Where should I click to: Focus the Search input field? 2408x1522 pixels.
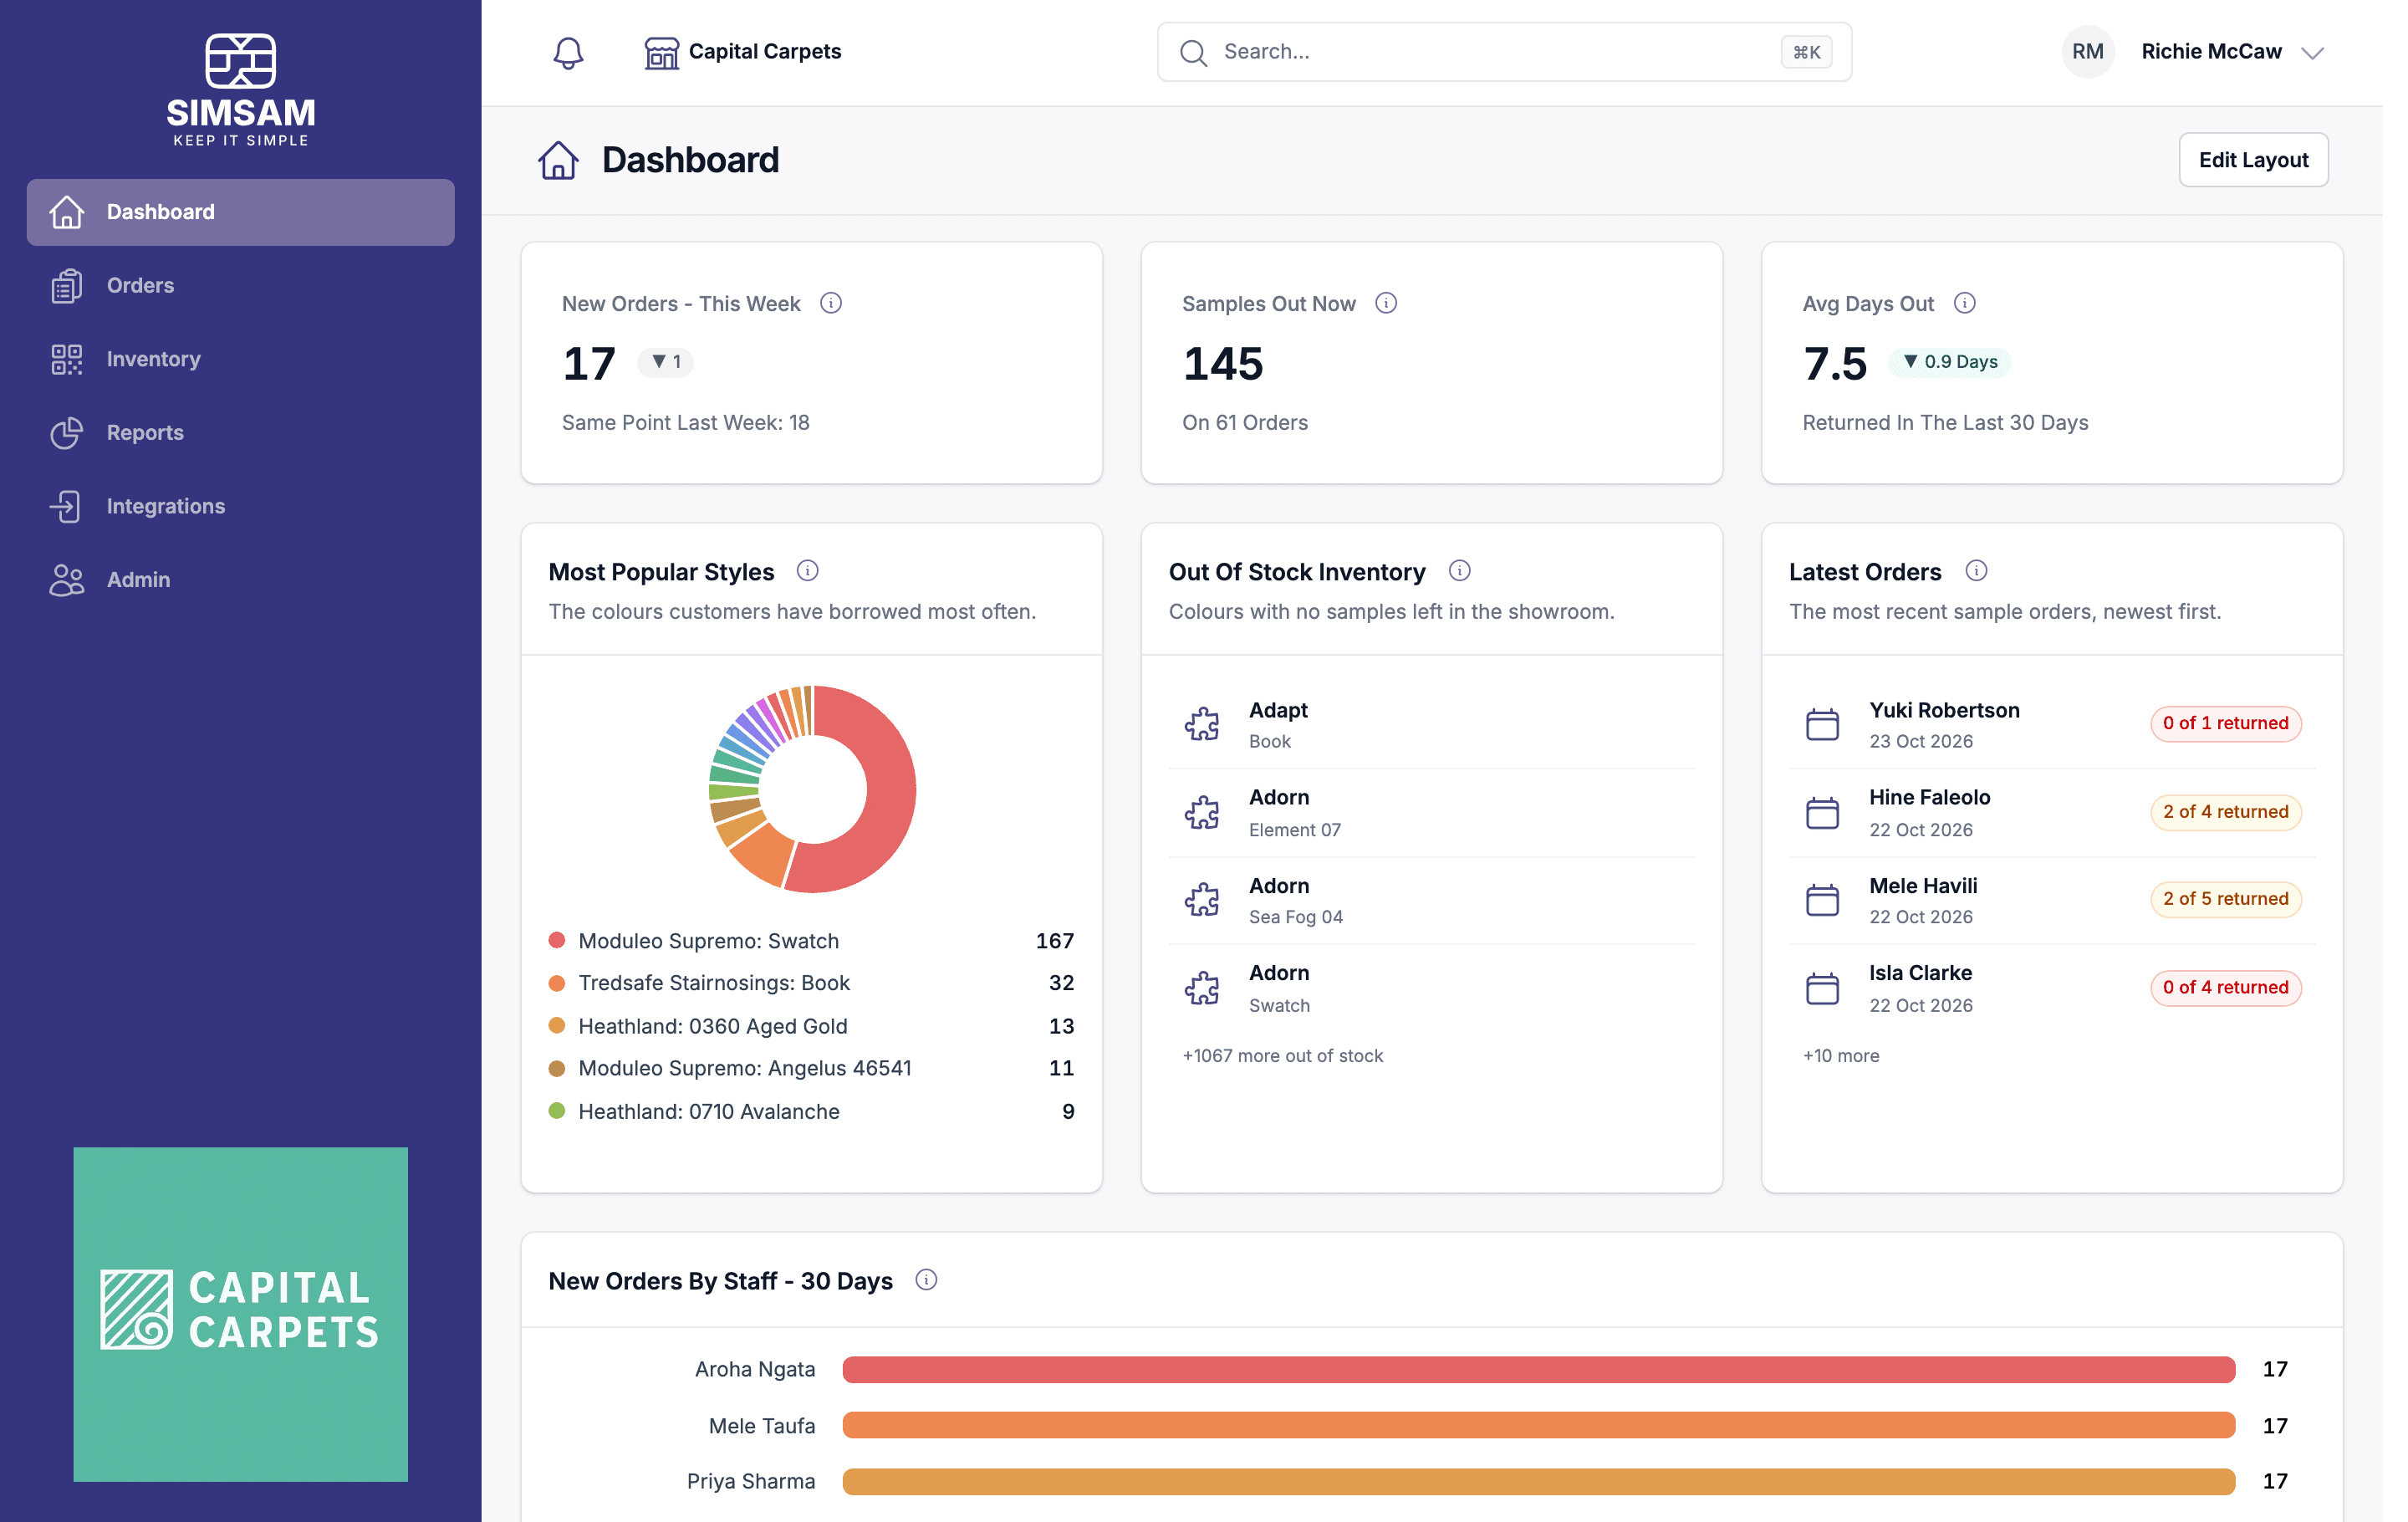click(x=1504, y=52)
